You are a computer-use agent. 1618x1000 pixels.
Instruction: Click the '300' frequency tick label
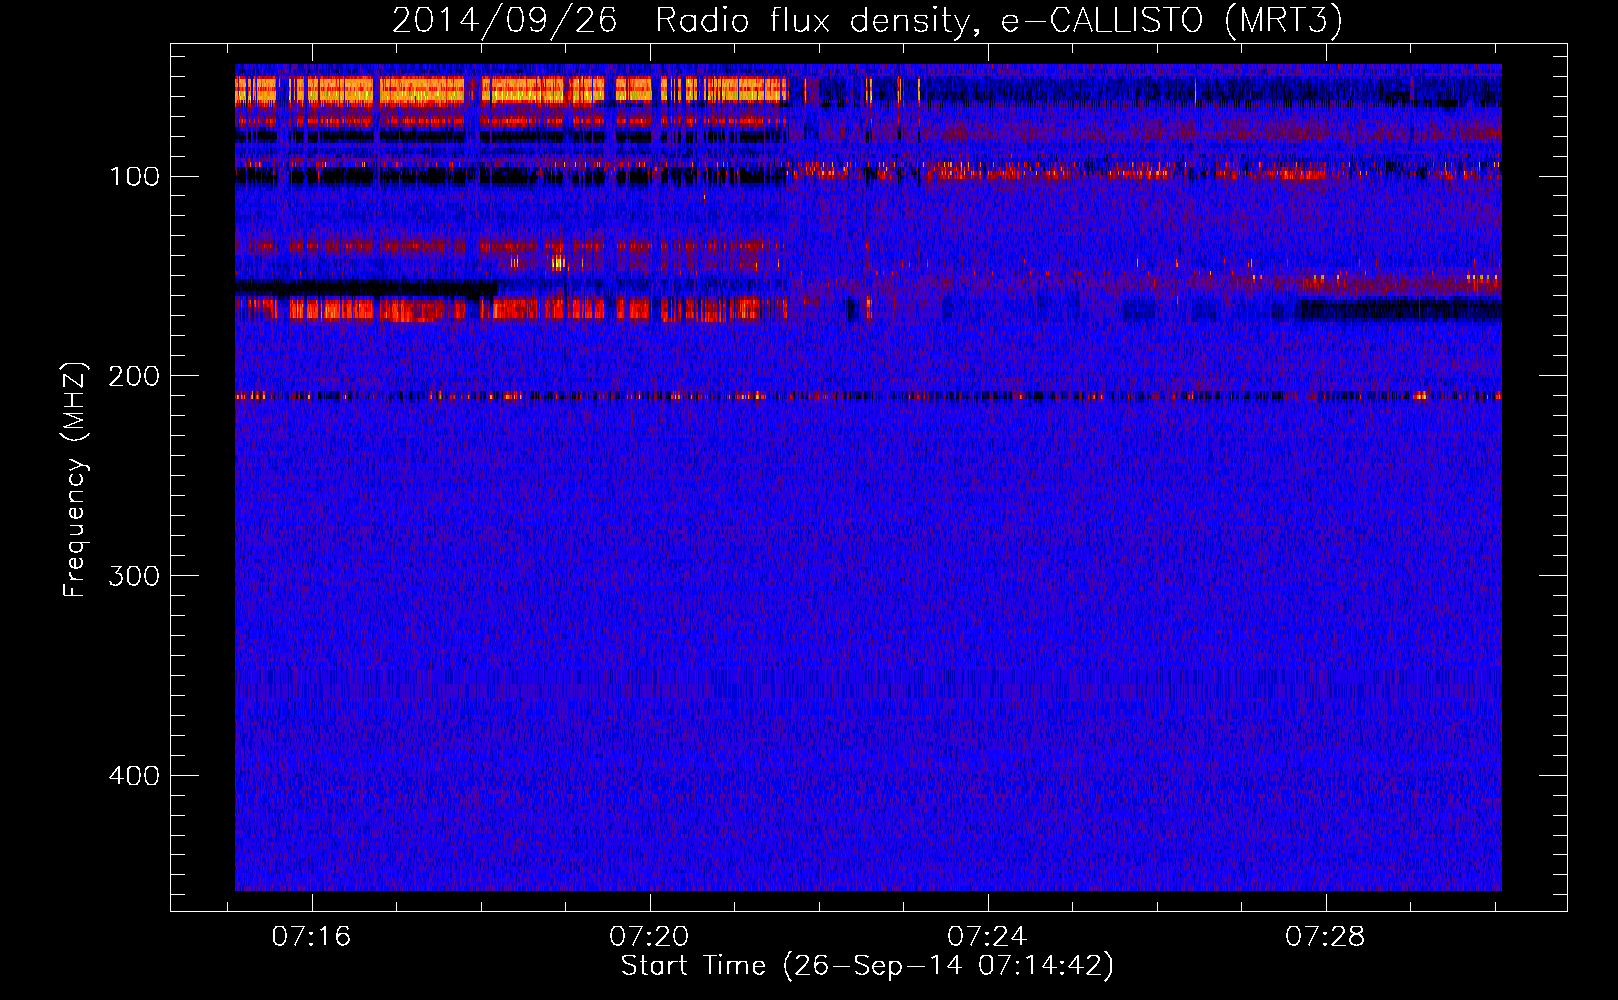click(x=134, y=577)
